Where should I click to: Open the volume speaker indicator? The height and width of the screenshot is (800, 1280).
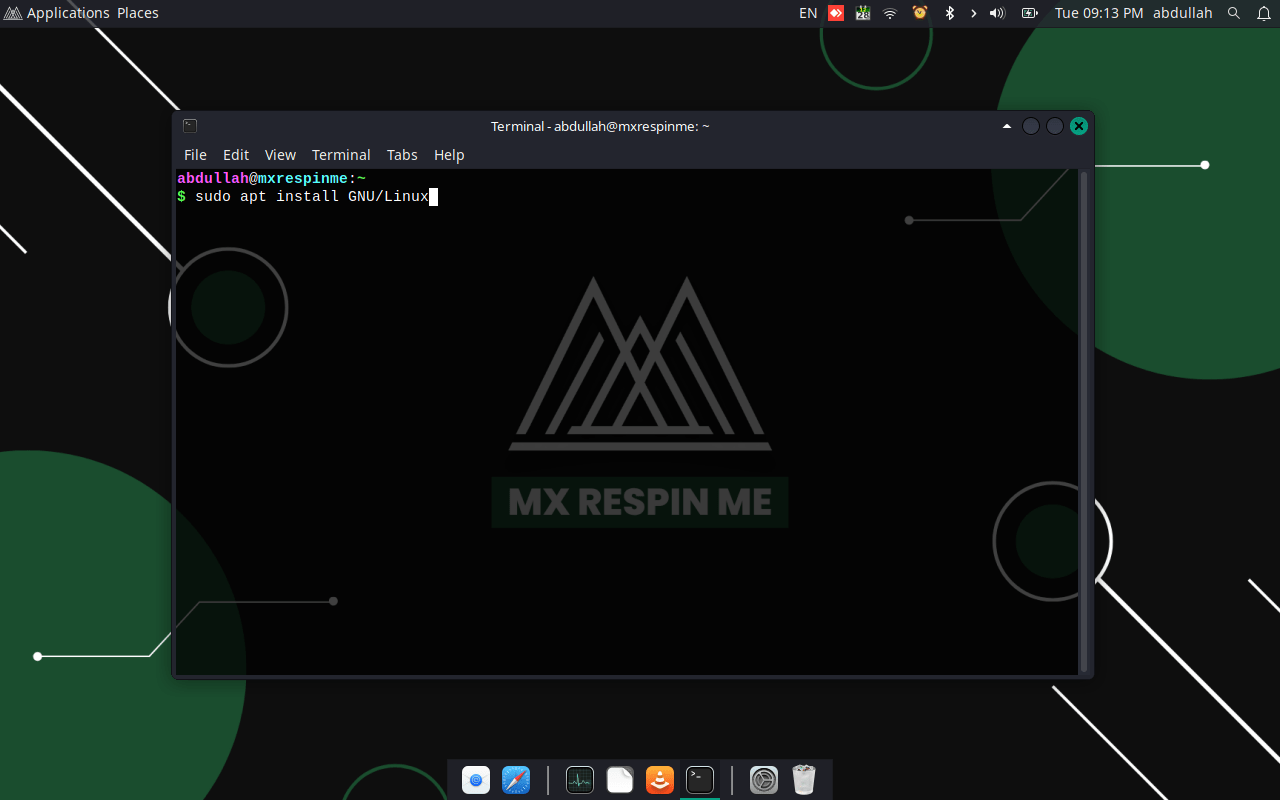tap(997, 13)
